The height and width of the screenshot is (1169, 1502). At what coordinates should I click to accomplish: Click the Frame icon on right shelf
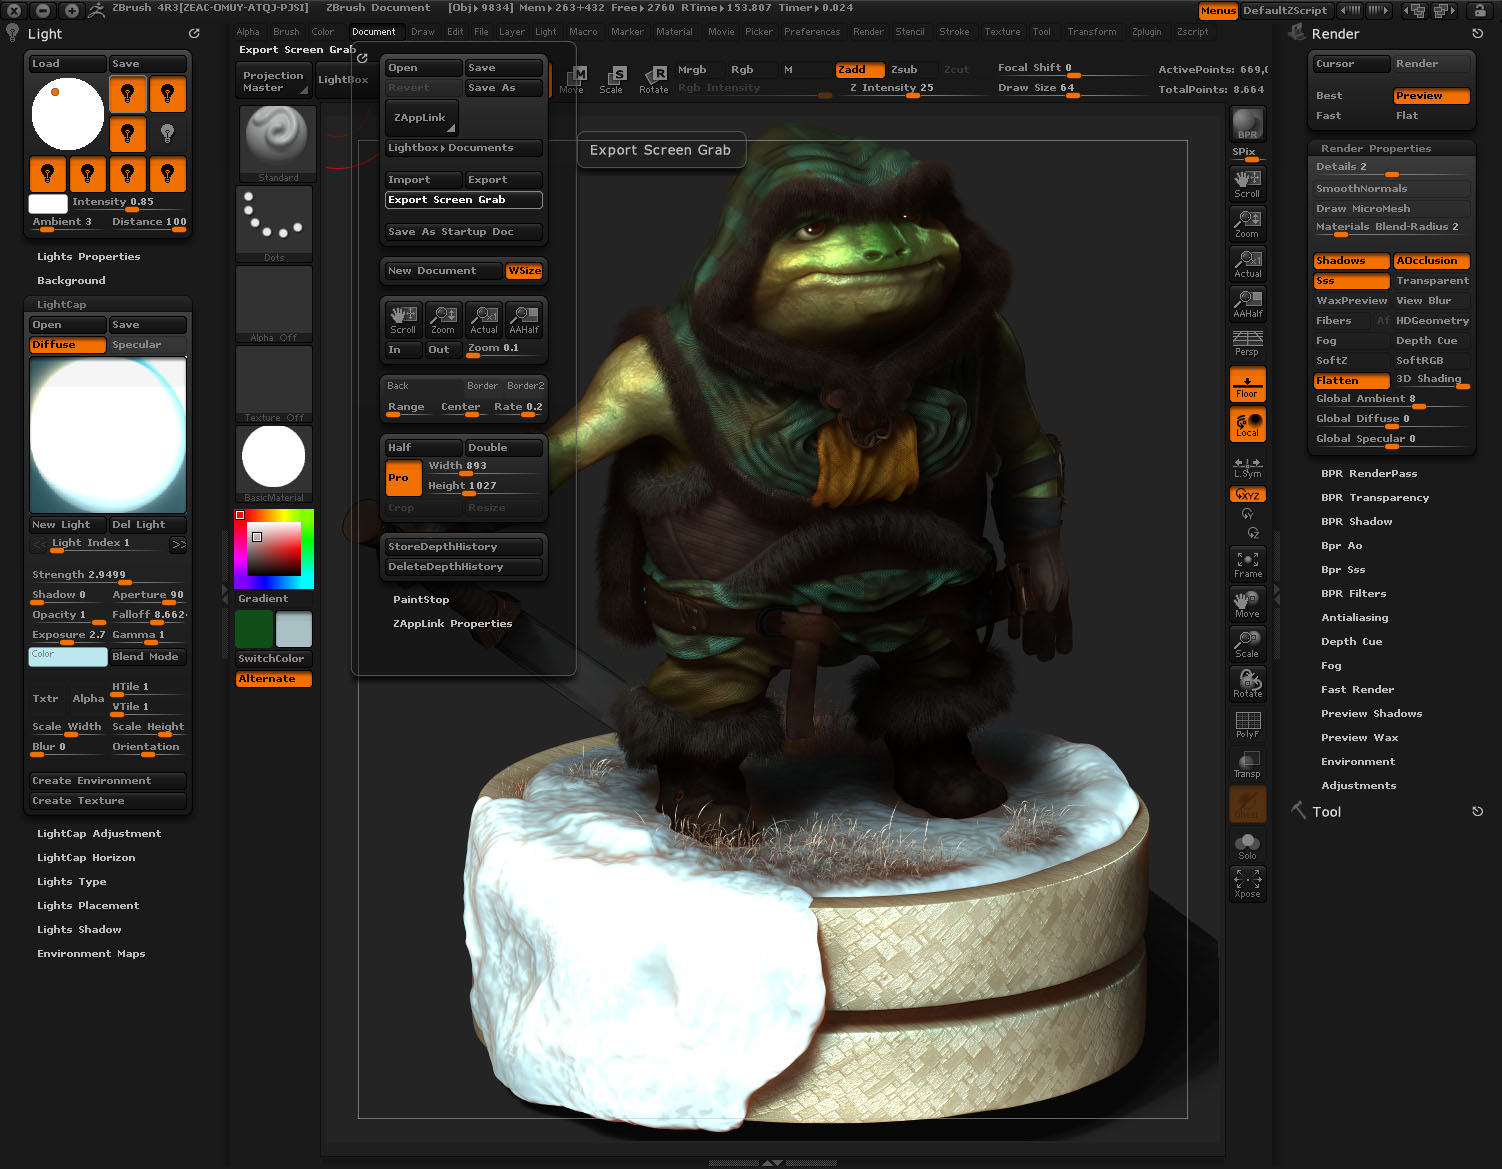(1247, 564)
